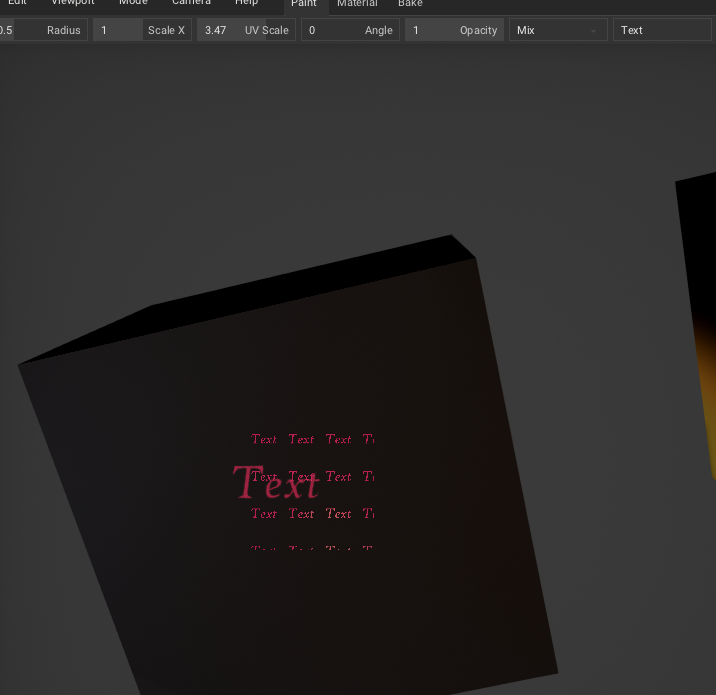Switch to the Paint tab
Image resolution: width=716 pixels, height=695 pixels.
point(304,4)
